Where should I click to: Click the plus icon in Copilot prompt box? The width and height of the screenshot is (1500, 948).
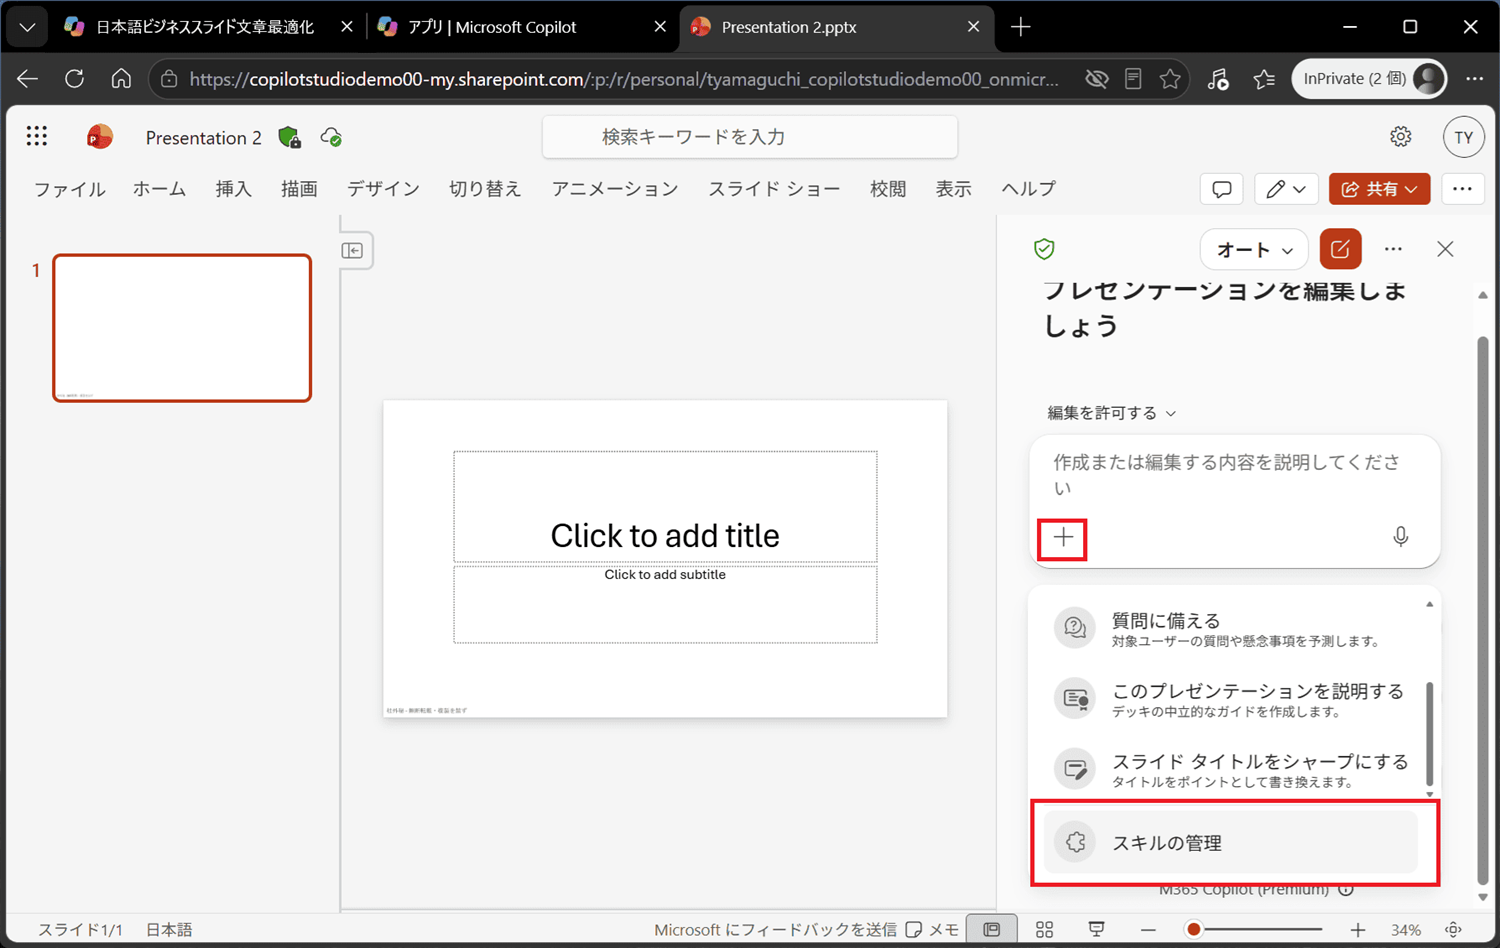click(1063, 538)
